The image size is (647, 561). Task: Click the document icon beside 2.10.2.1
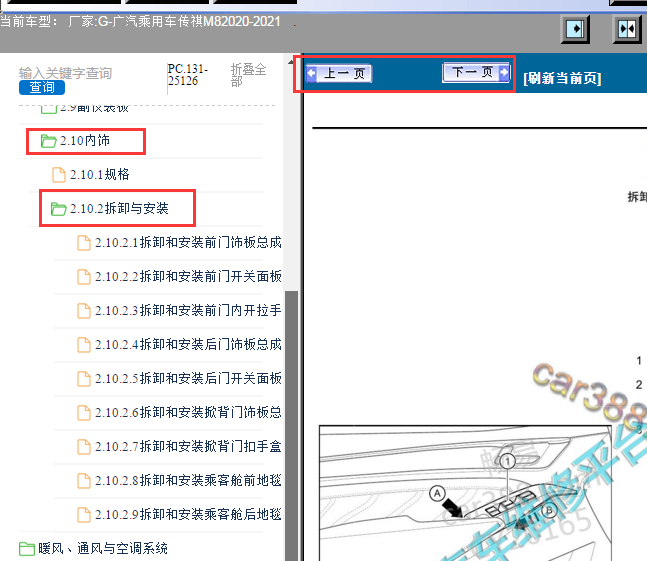pos(84,243)
